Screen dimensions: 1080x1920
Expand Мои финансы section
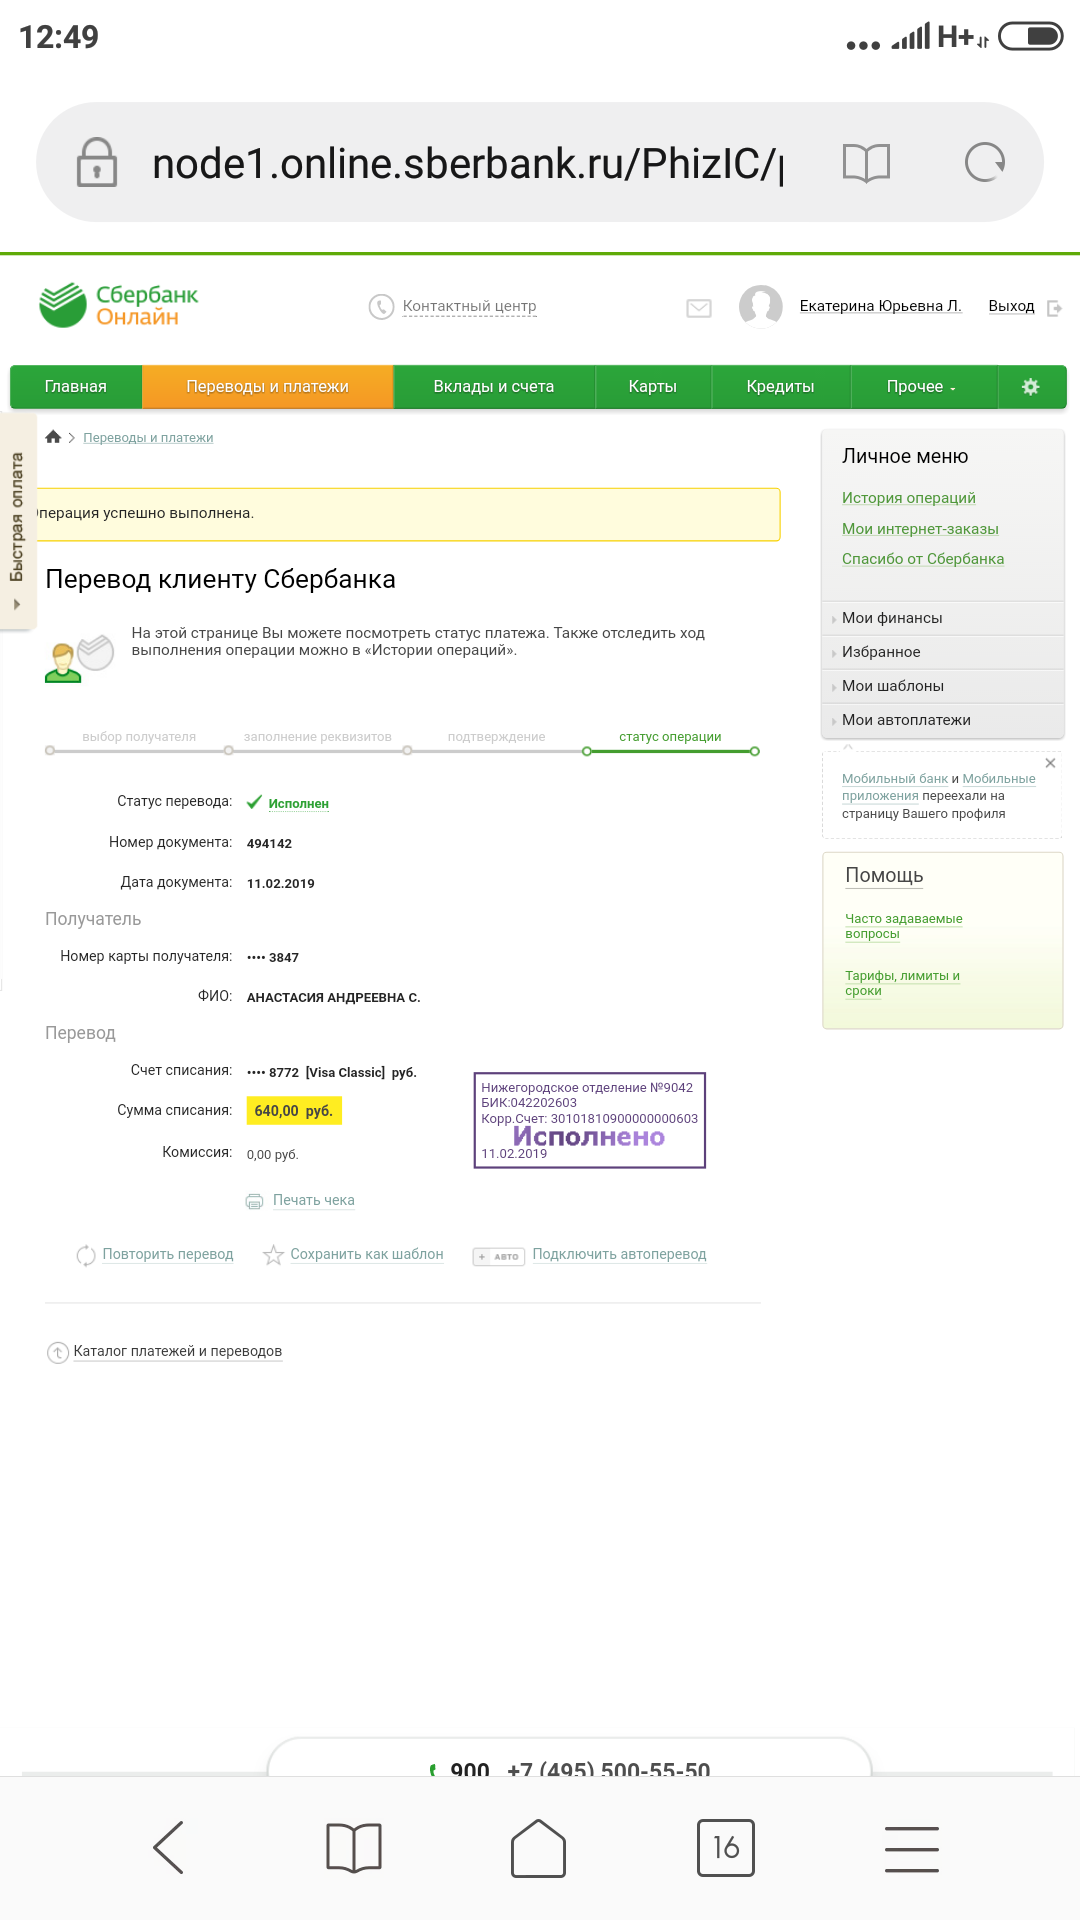(942, 618)
